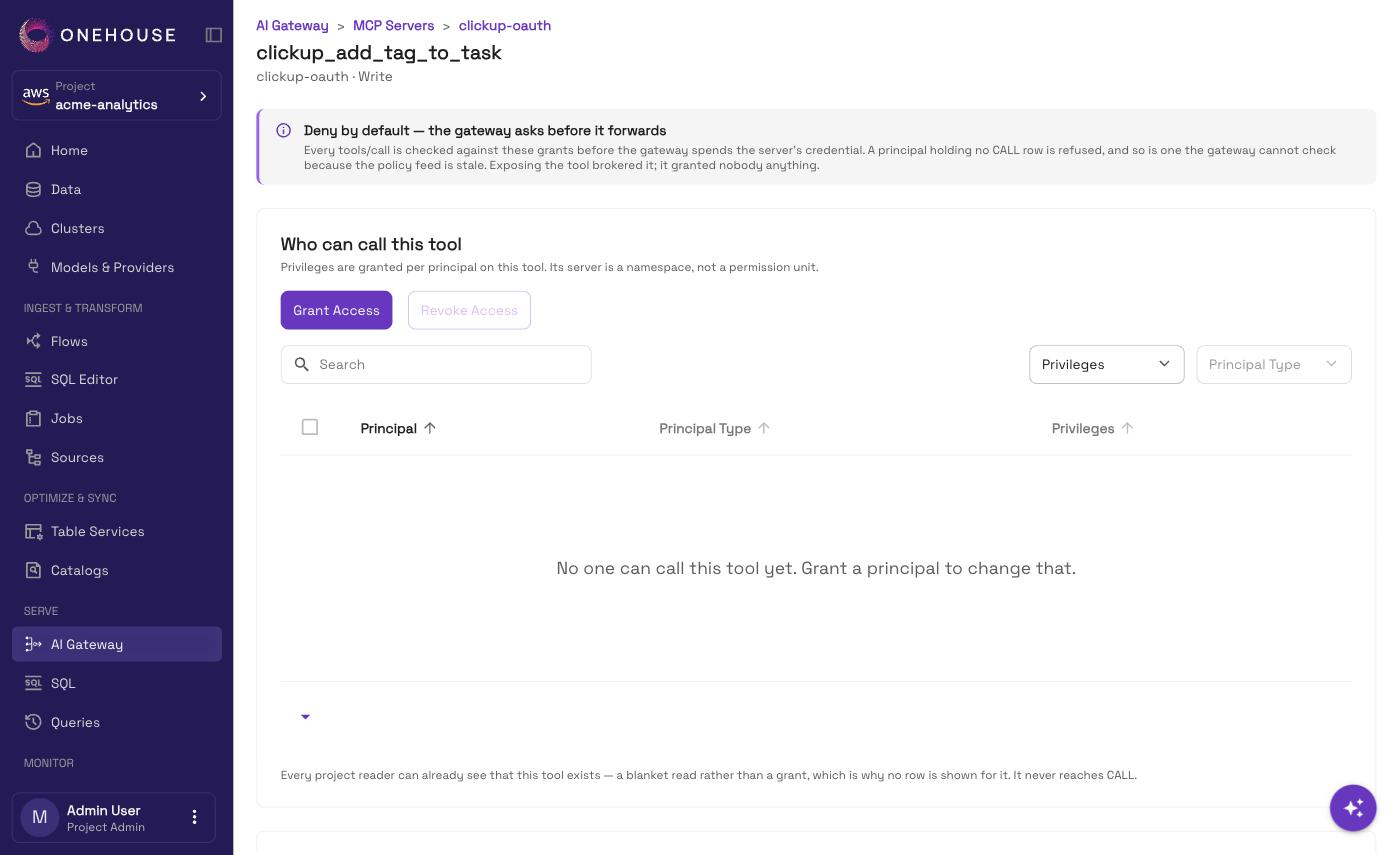Viewport: 1400px width, 855px height.
Task: Go to Data in the sidebar
Action: click(117, 189)
